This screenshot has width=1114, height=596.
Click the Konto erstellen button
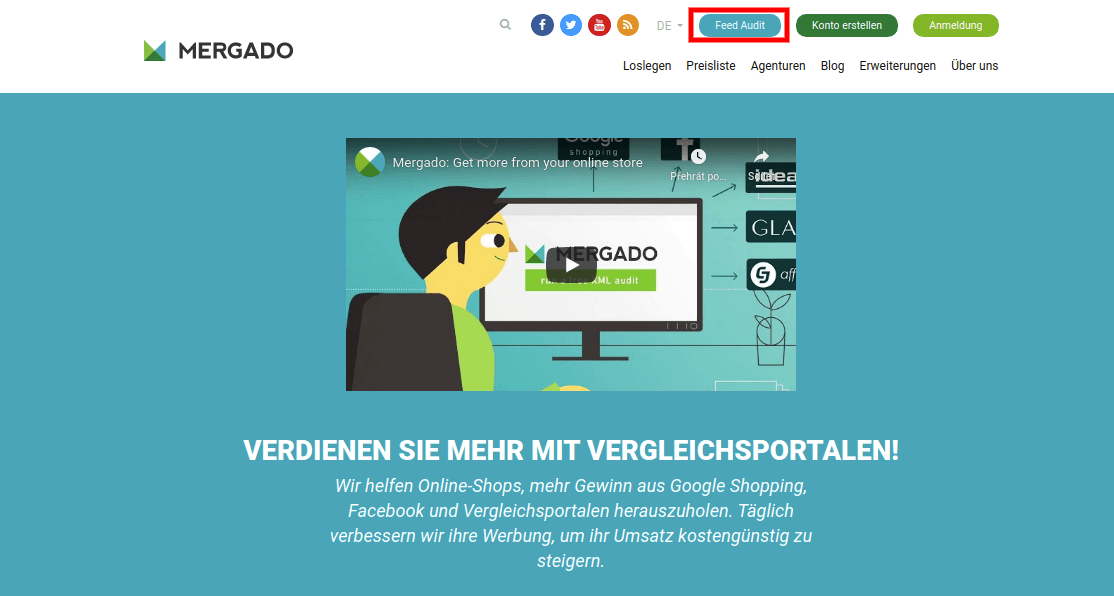tap(847, 25)
